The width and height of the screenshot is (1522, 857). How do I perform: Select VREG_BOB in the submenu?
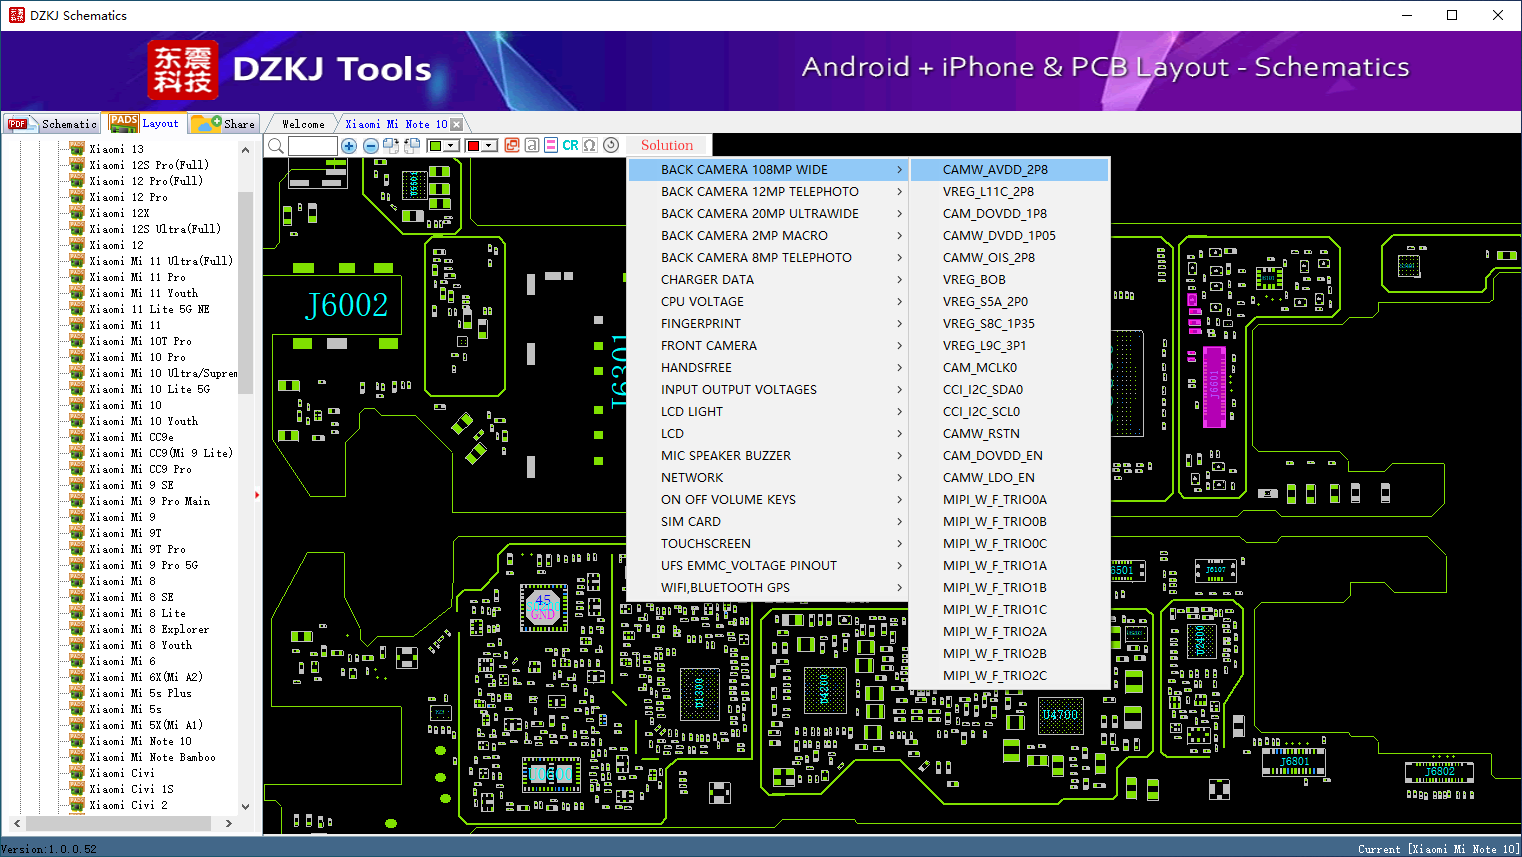[x=1010, y=280]
